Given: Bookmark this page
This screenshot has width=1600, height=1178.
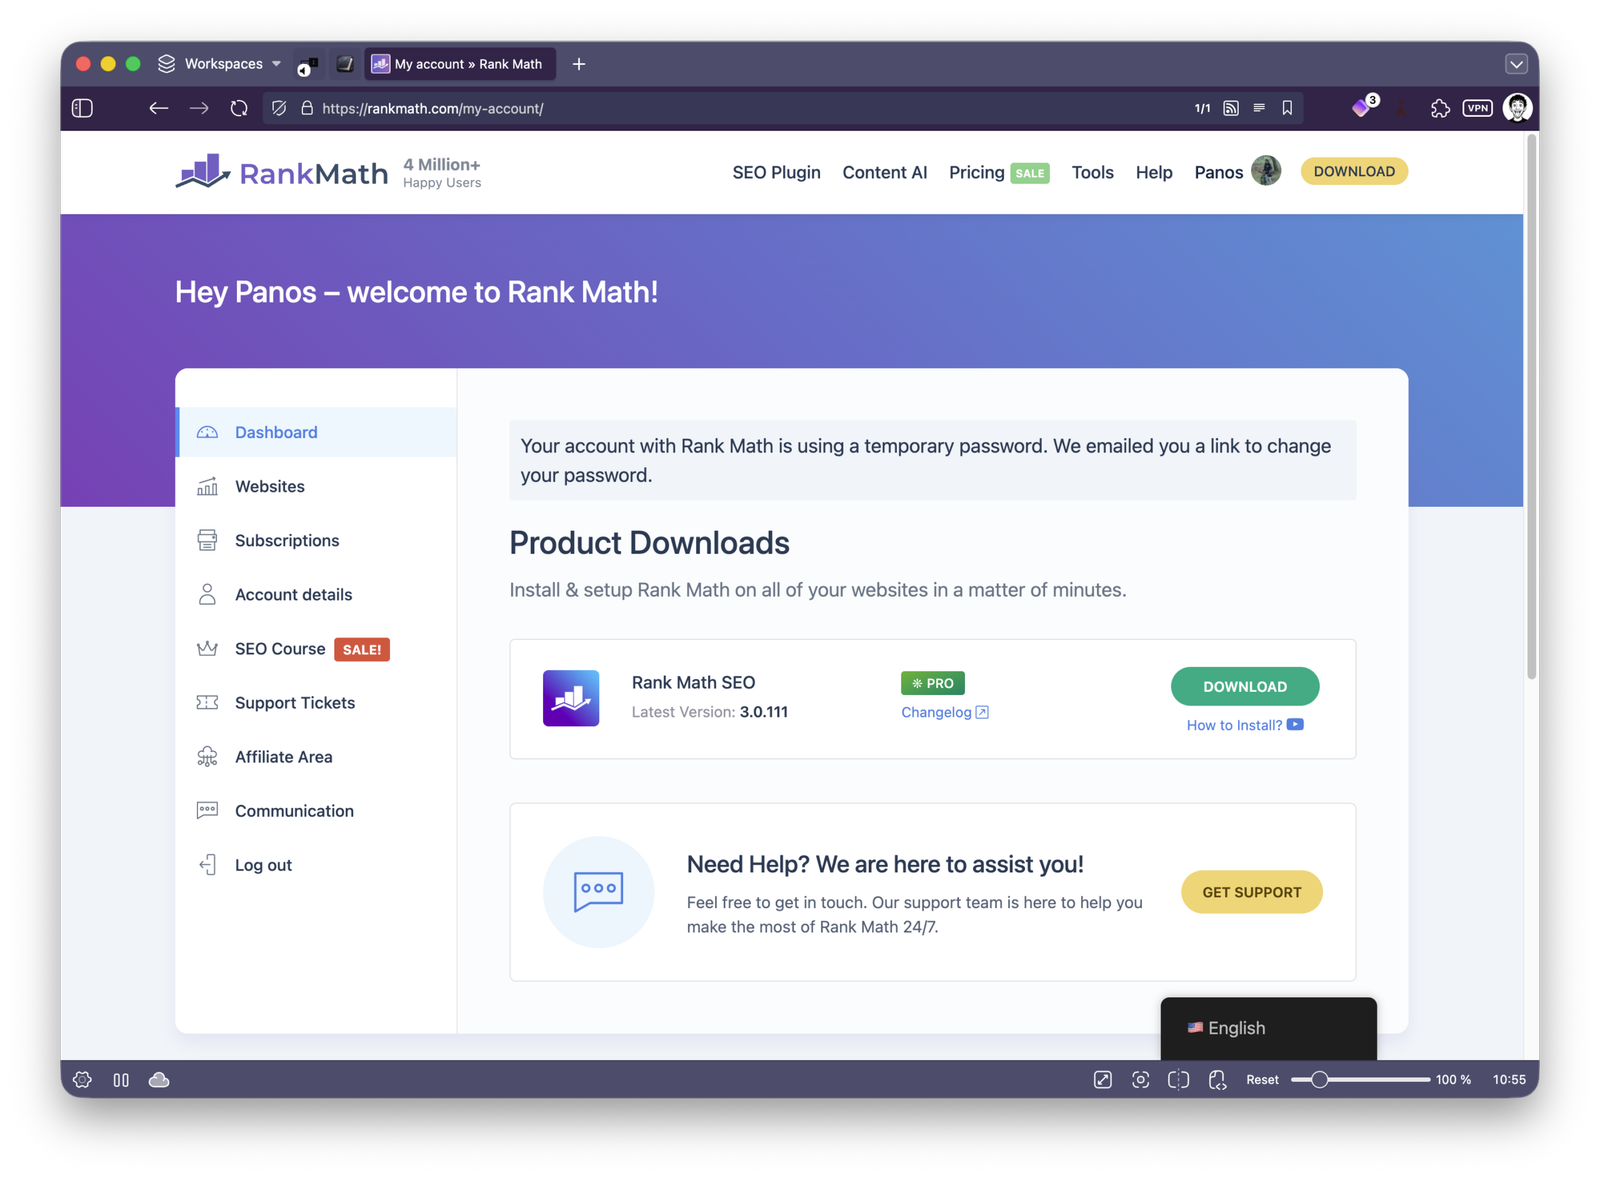Looking at the screenshot, I should pyautogui.click(x=1287, y=108).
